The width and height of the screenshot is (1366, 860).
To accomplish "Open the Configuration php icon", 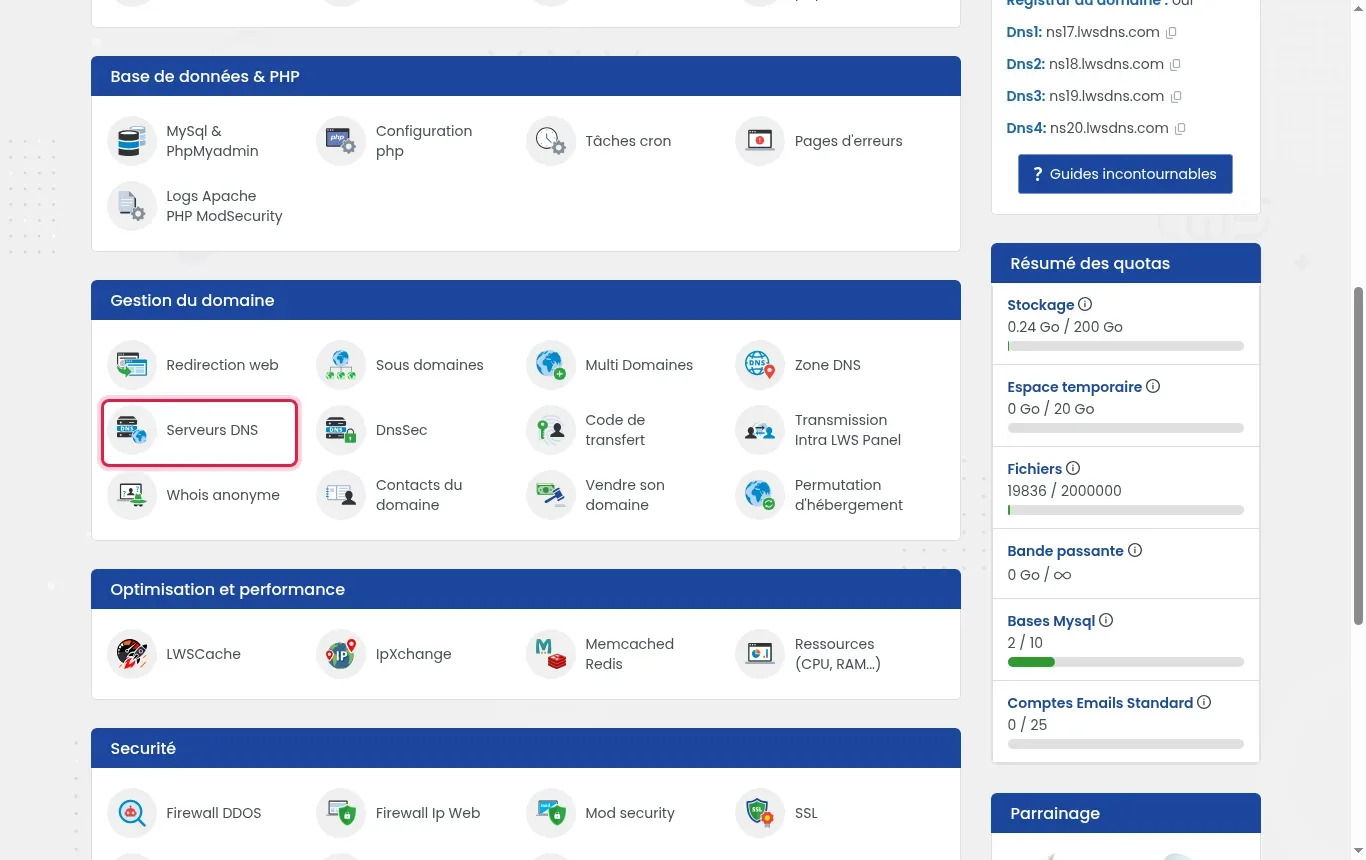I will [341, 141].
